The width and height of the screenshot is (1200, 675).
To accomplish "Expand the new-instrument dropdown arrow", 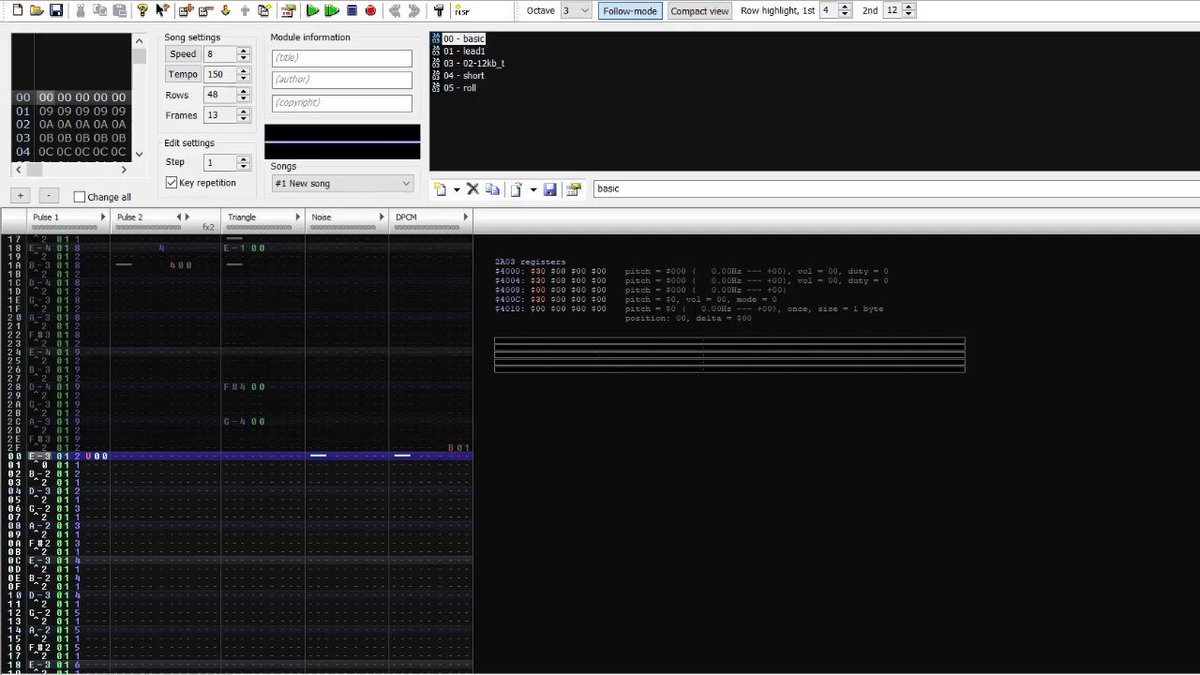I will pos(457,189).
